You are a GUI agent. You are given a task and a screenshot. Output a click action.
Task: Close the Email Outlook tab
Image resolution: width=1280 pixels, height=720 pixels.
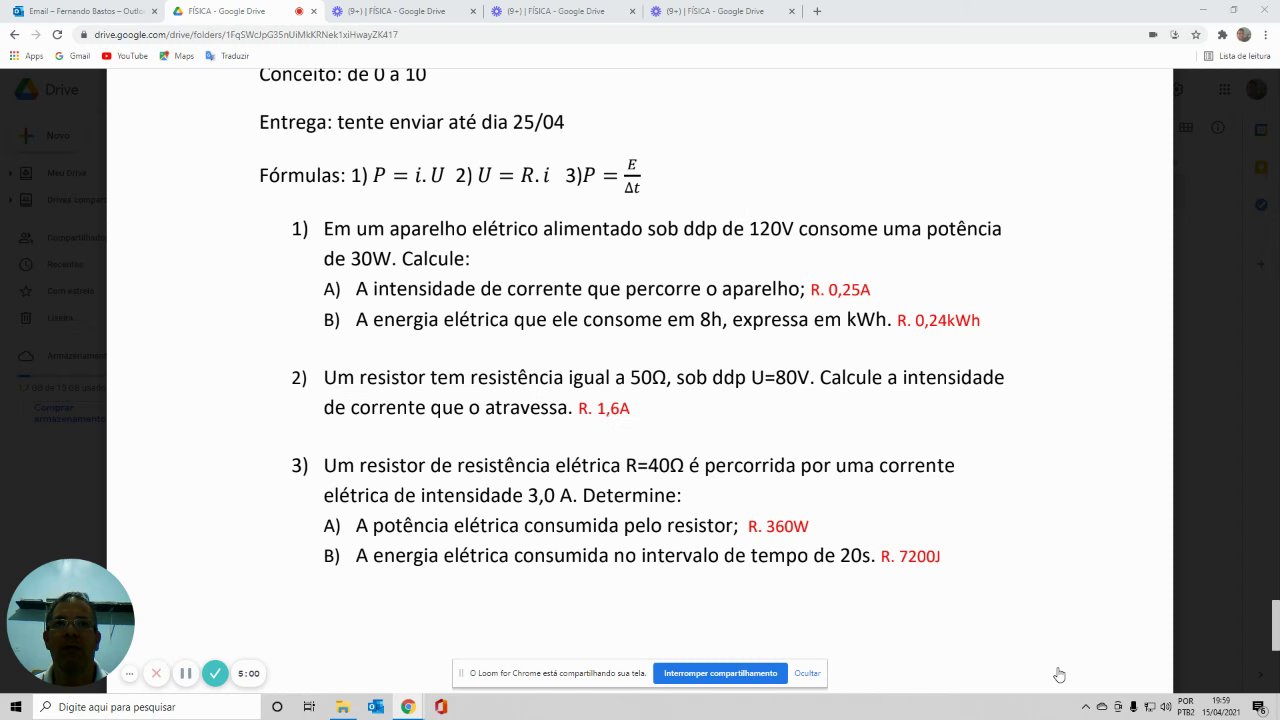tap(154, 11)
